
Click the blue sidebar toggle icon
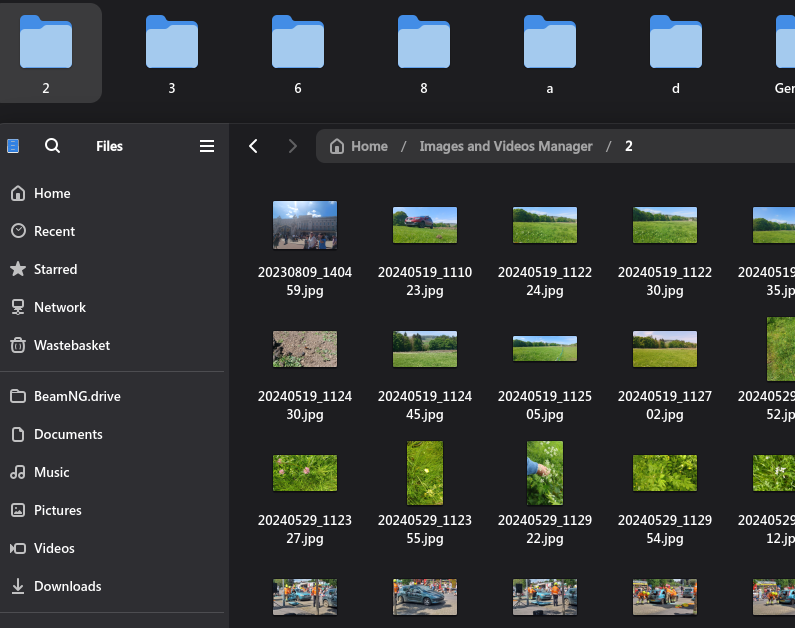click(13, 146)
